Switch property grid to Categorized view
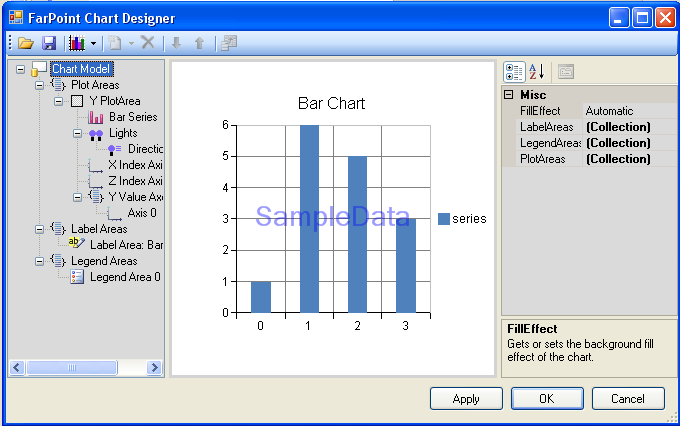Viewport: 680px width, 426px height. pos(514,72)
